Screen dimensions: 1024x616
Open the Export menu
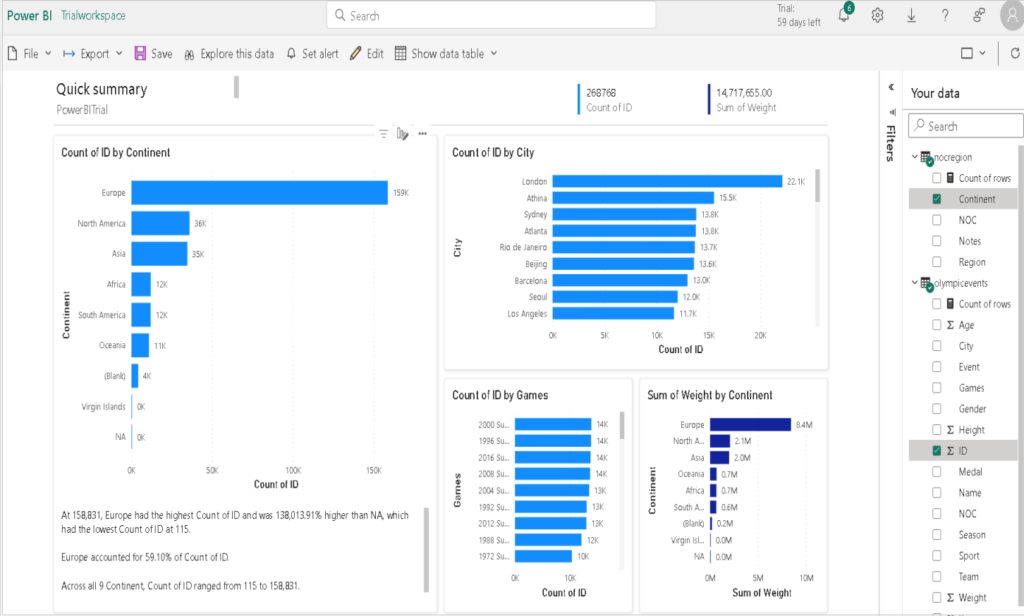92,54
